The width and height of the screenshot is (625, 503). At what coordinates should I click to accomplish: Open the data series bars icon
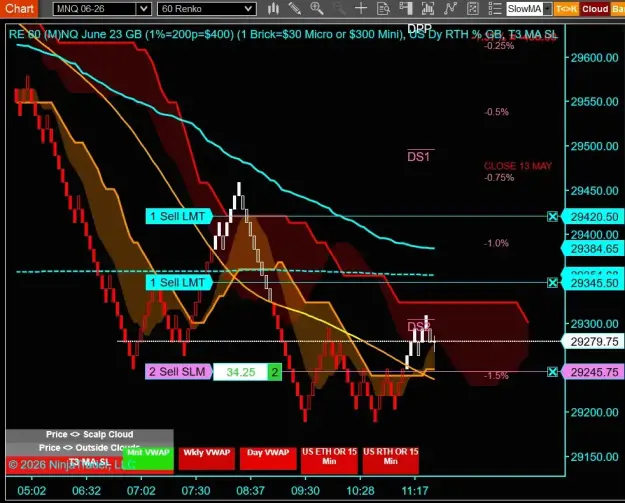[428, 8]
